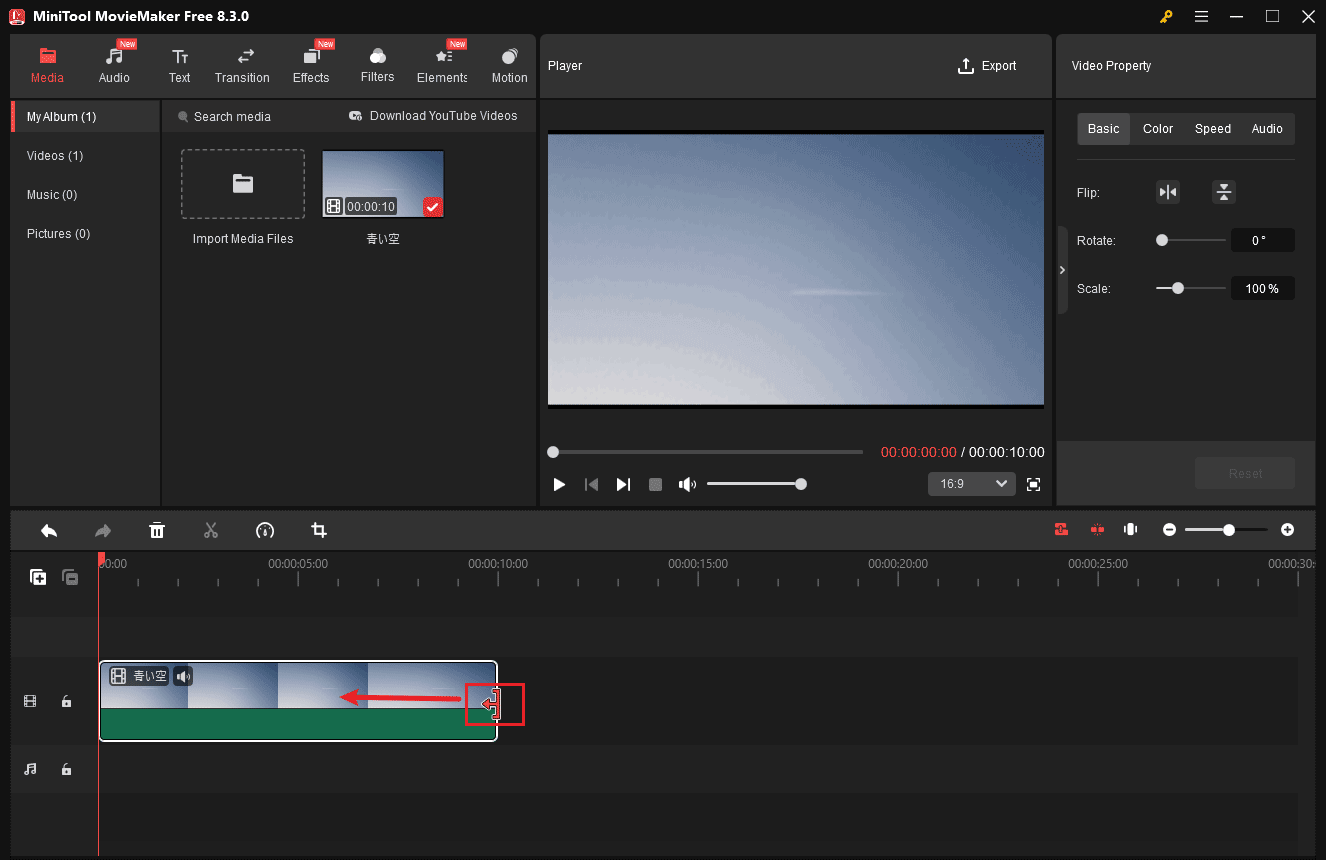Adjust the Scale slider
The height and width of the screenshot is (860, 1326).
coord(1190,288)
